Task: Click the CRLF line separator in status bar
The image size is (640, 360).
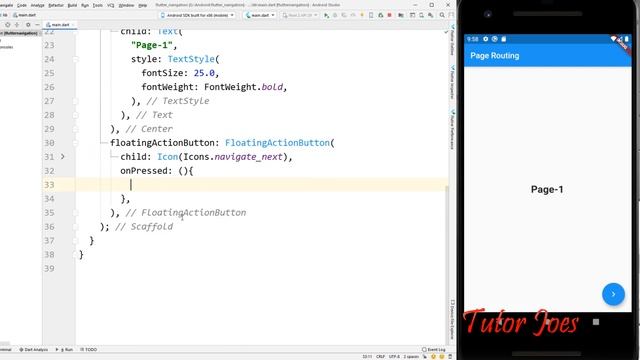Action: 380,357
